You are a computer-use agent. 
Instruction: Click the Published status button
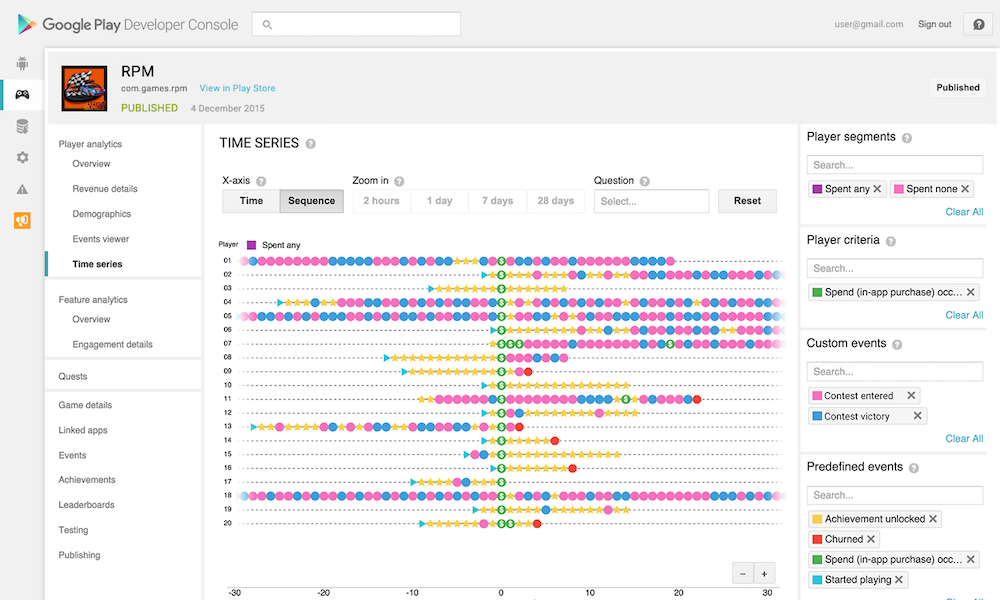(958, 87)
